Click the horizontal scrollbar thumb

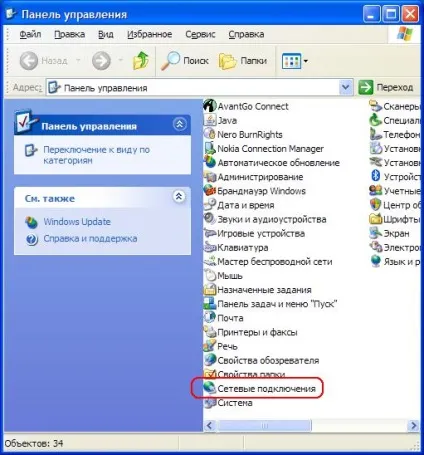264,425
